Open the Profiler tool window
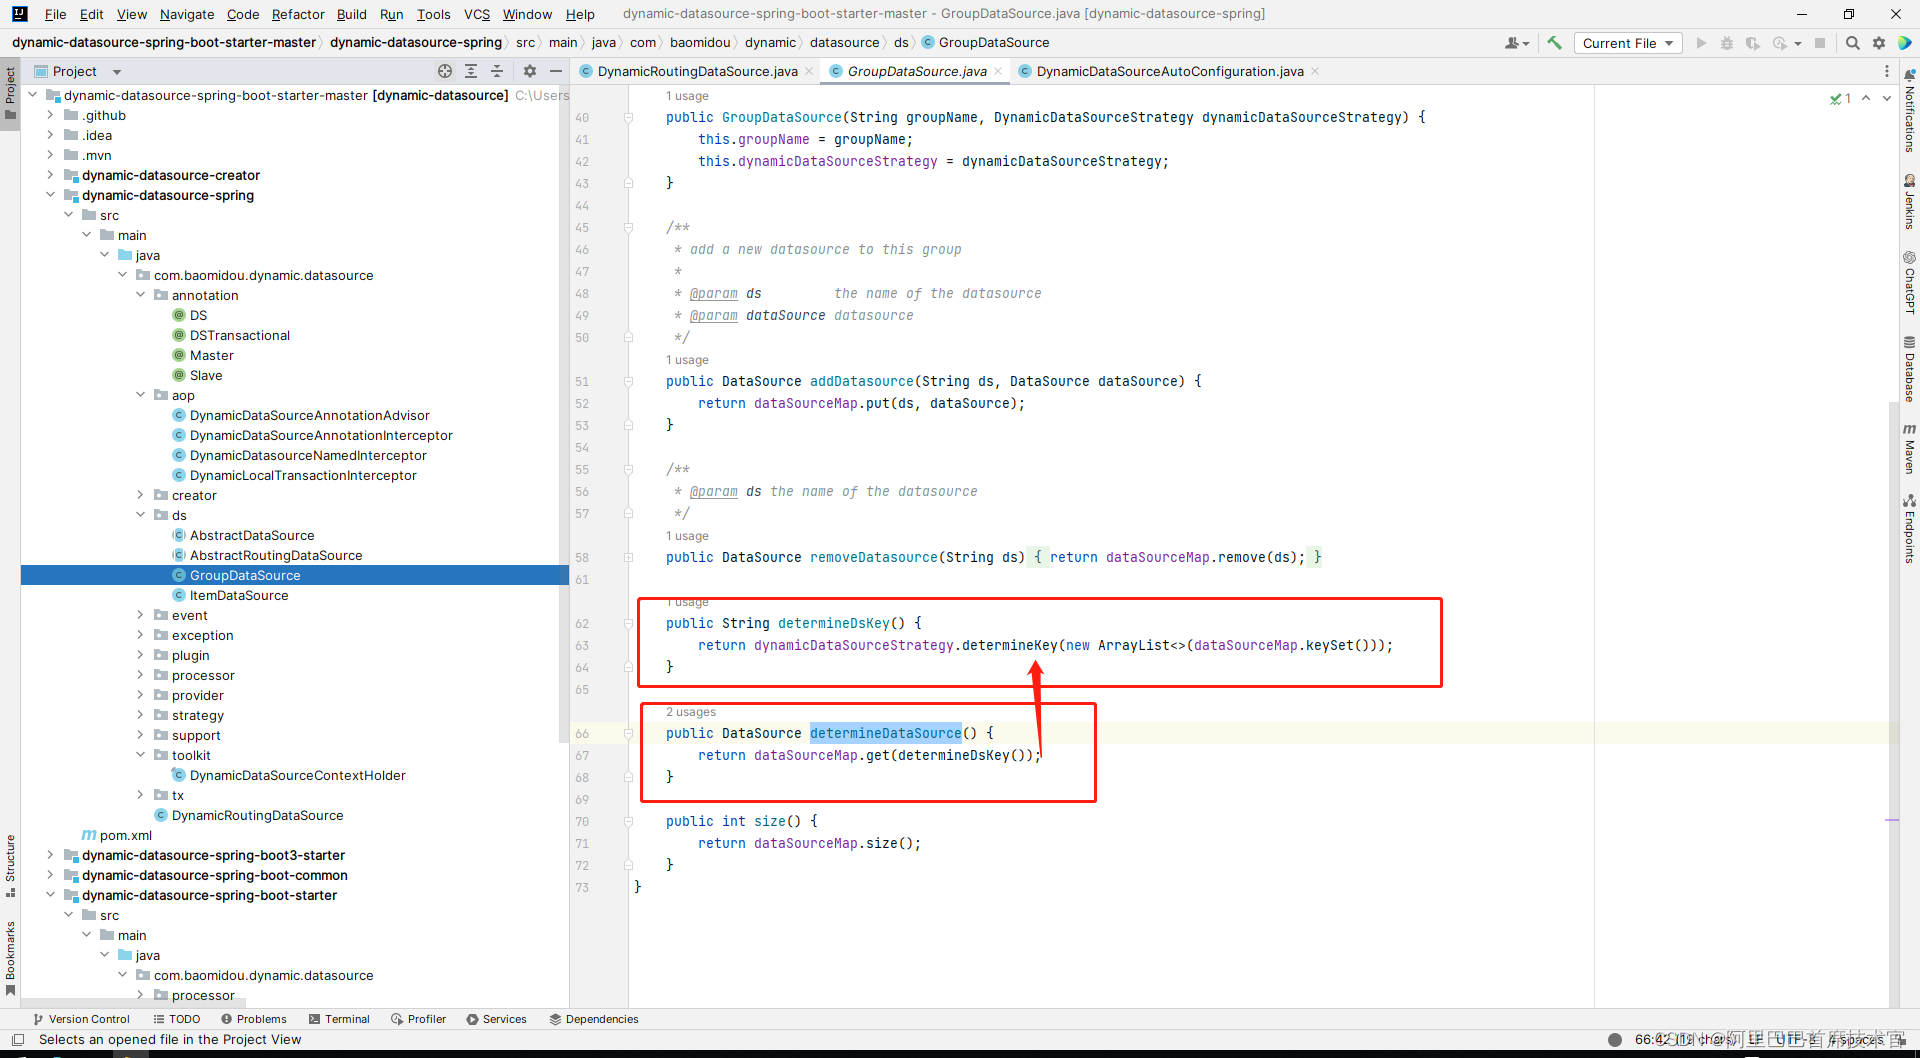The image size is (1920, 1058). (419, 1019)
